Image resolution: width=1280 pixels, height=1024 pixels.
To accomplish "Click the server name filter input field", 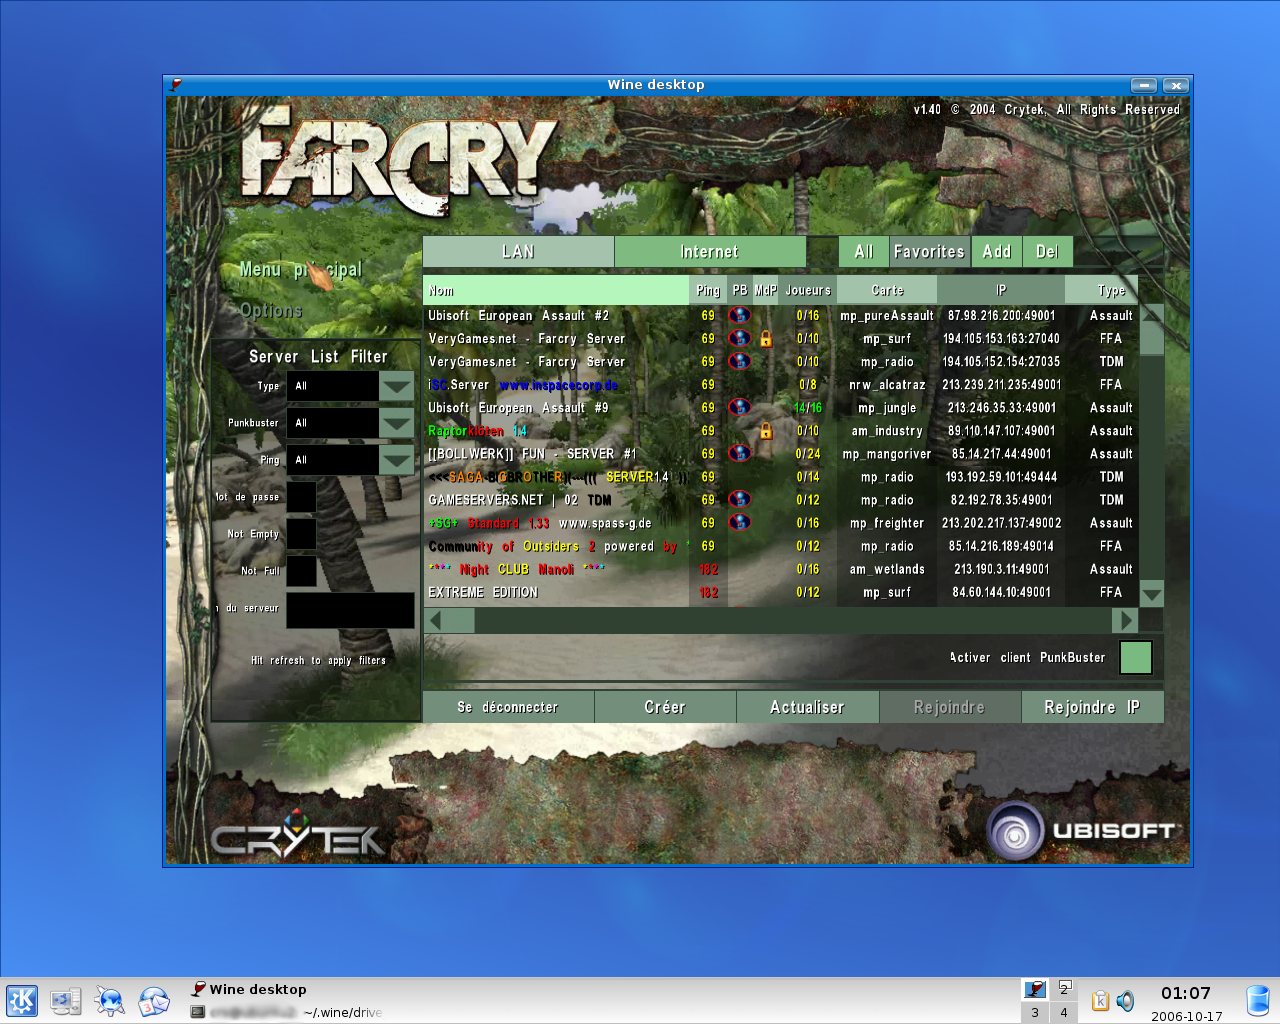I will (x=350, y=610).
